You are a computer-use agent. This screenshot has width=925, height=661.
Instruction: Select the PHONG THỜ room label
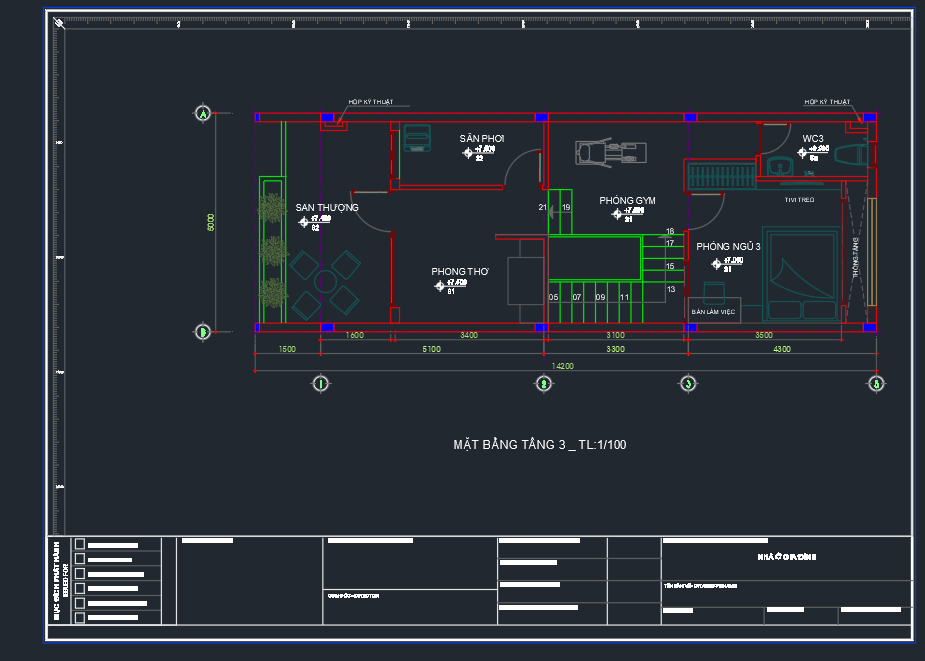(460, 271)
